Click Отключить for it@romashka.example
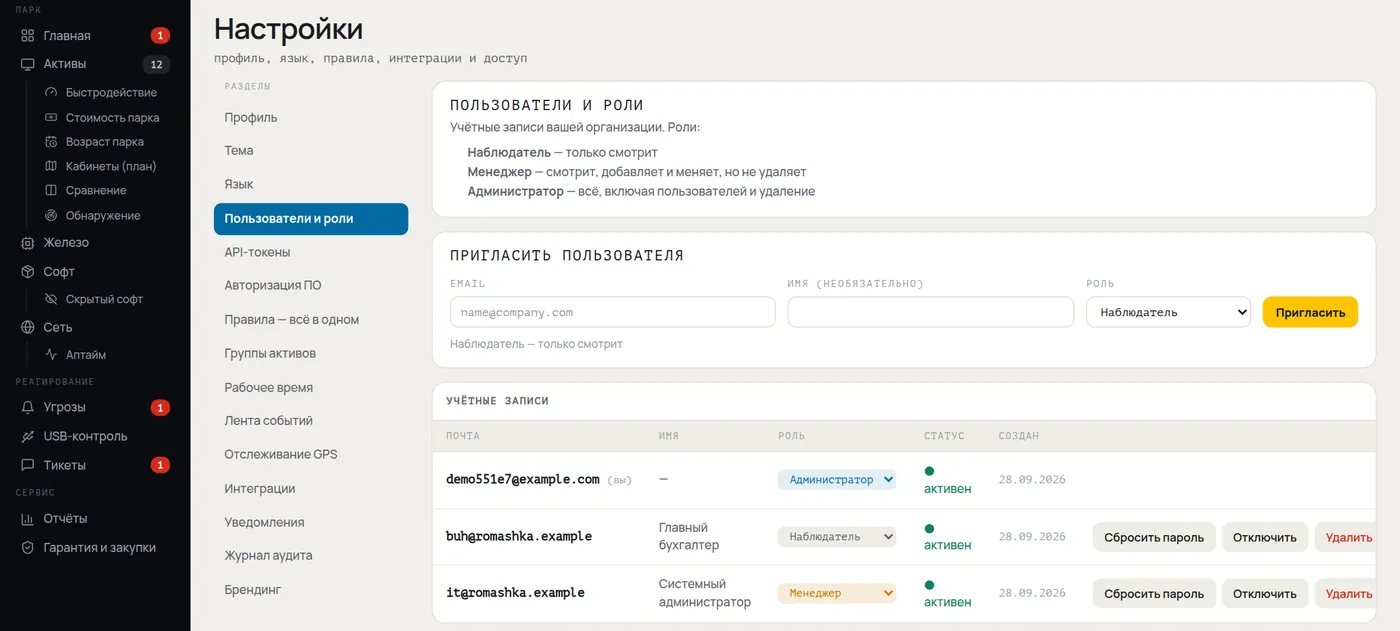 tap(1265, 593)
